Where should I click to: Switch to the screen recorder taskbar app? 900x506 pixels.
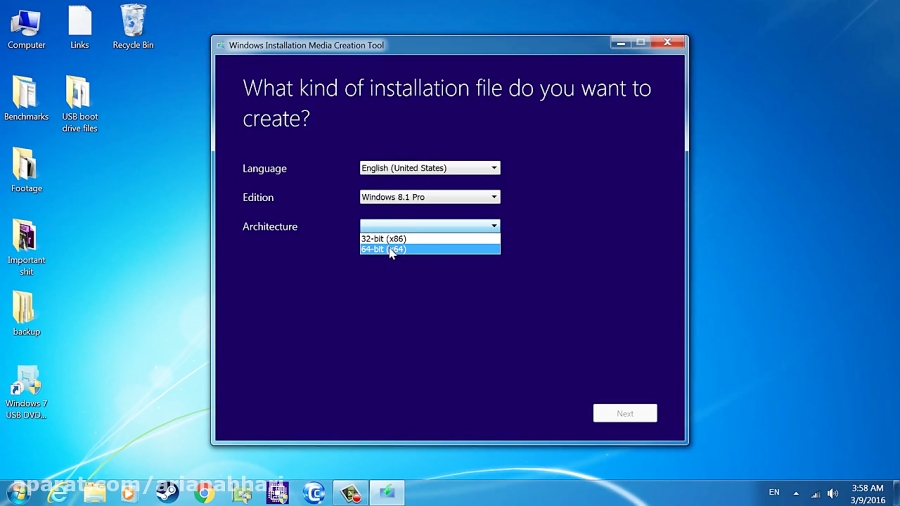(x=350, y=493)
